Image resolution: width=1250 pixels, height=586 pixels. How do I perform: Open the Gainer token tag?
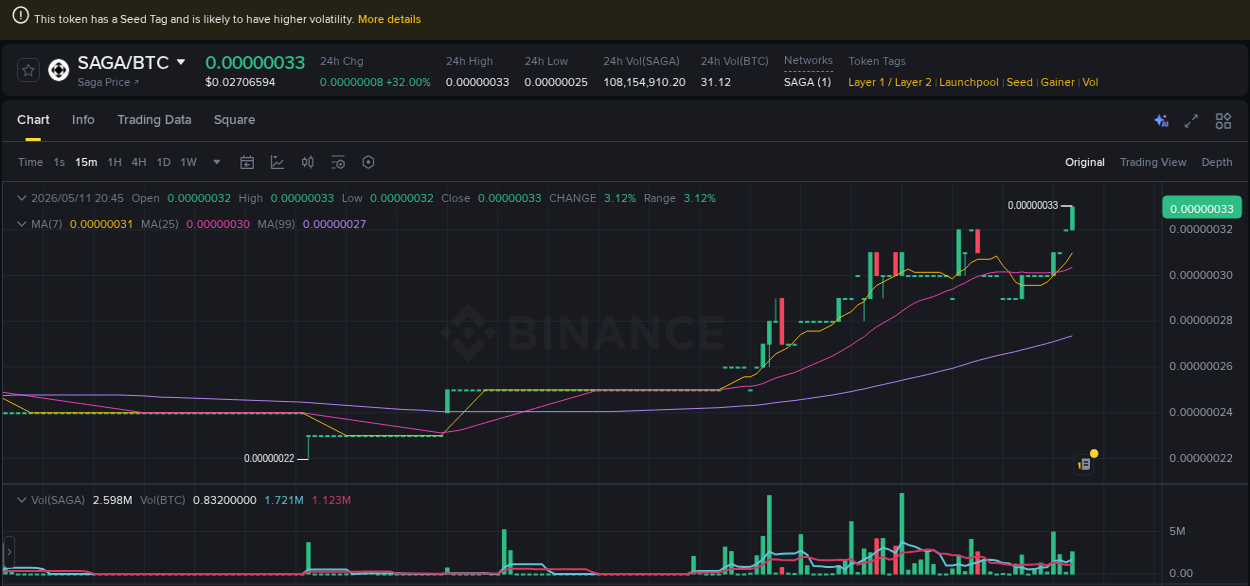(x=1058, y=82)
